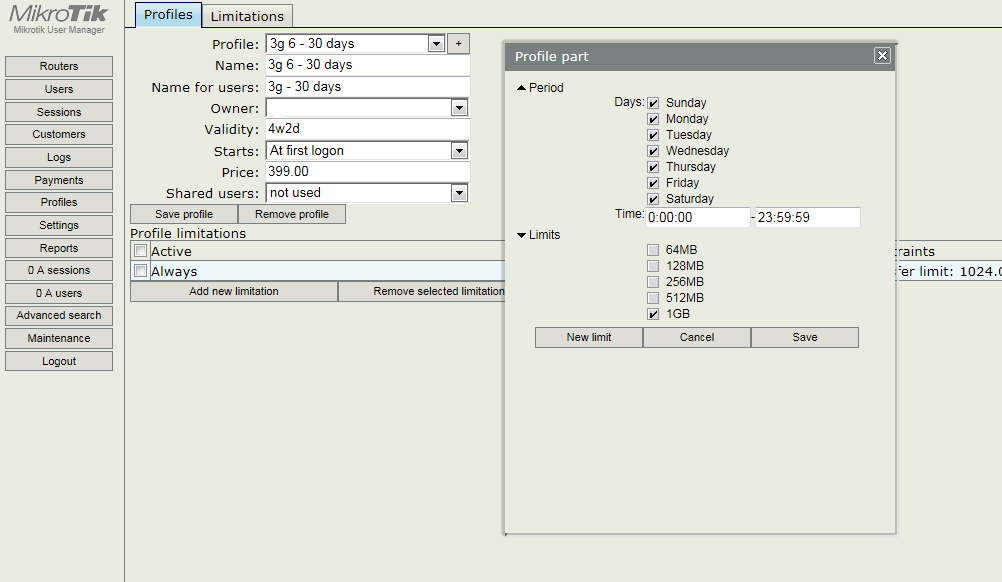Open the Profile dropdown list
The width and height of the screenshot is (1002, 582).
pos(435,43)
